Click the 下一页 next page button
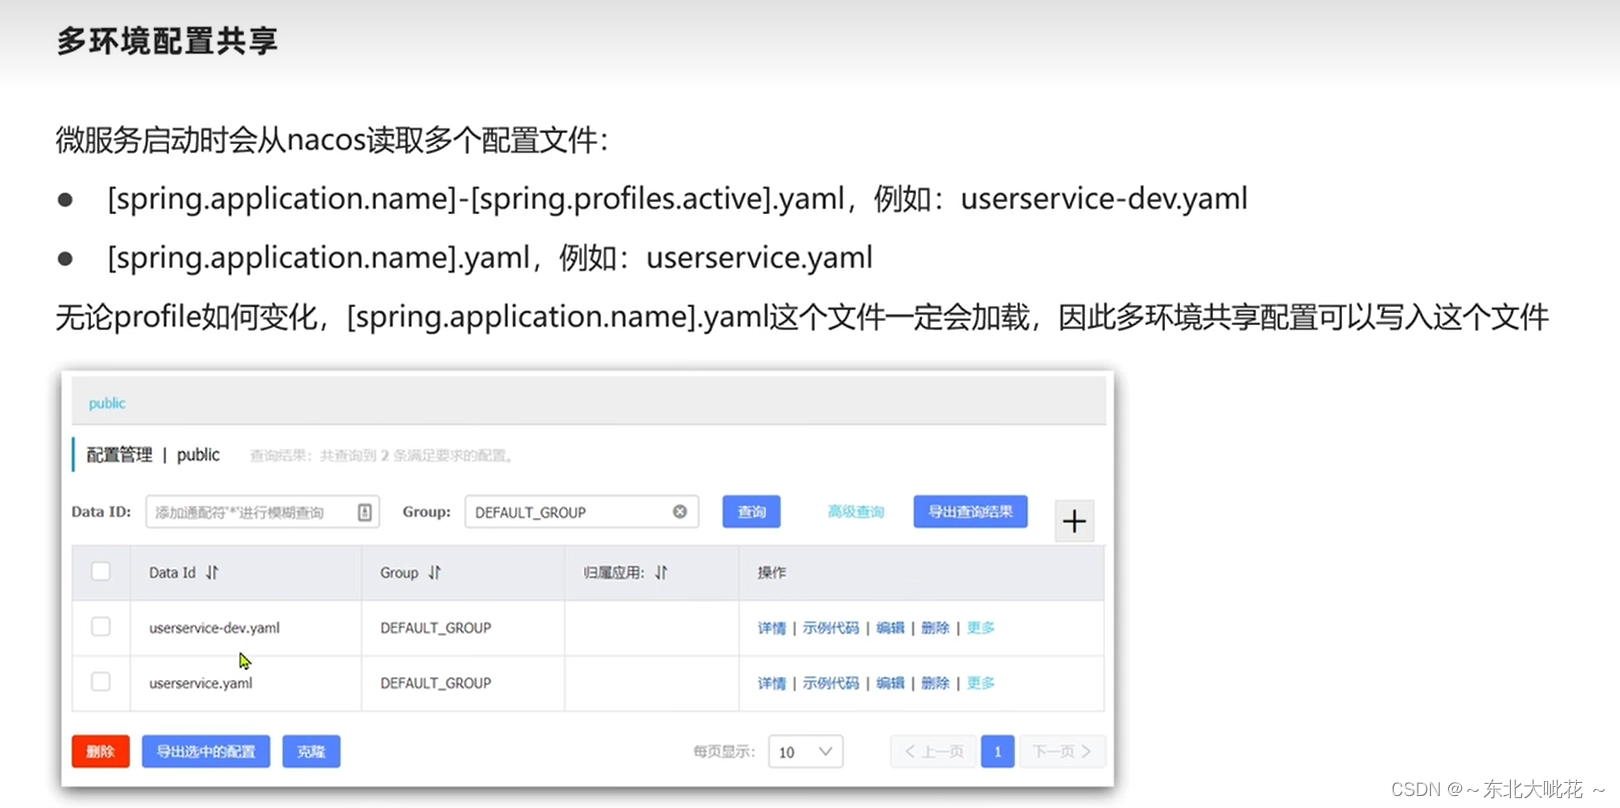Viewport: 1620px width, 808px height. pos(1062,752)
